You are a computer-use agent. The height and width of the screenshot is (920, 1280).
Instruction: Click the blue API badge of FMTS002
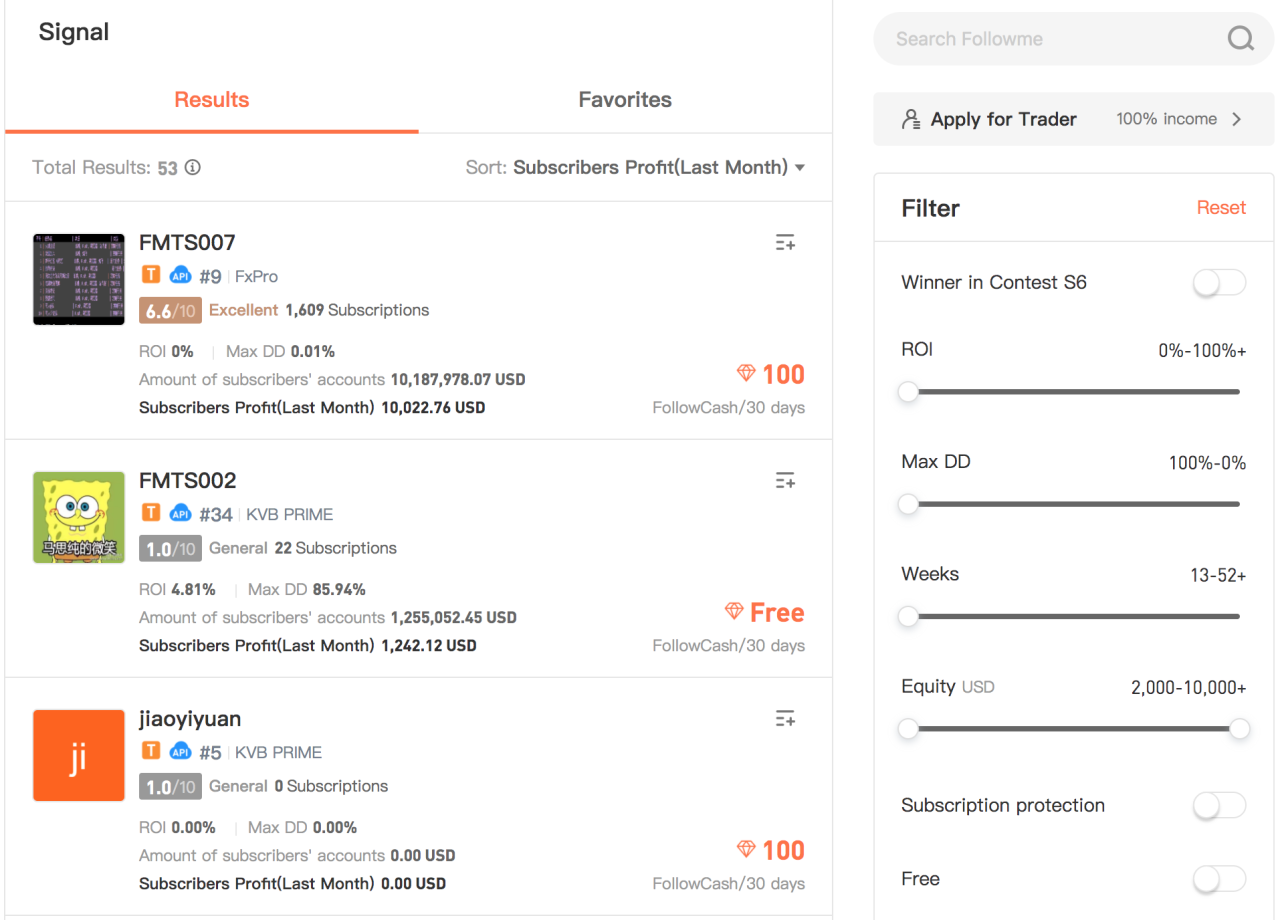180,514
